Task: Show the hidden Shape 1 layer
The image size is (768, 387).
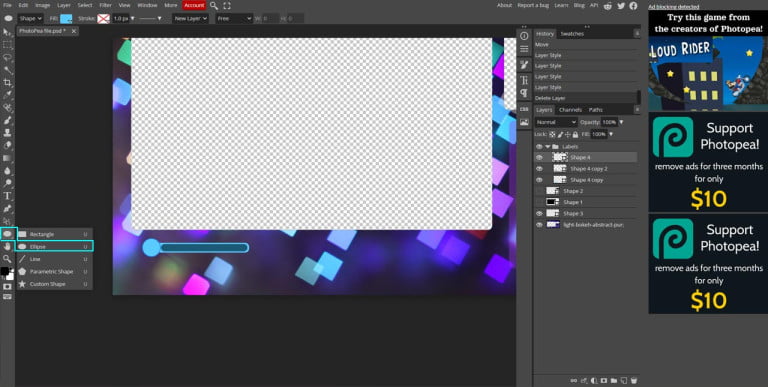Action: [539, 202]
